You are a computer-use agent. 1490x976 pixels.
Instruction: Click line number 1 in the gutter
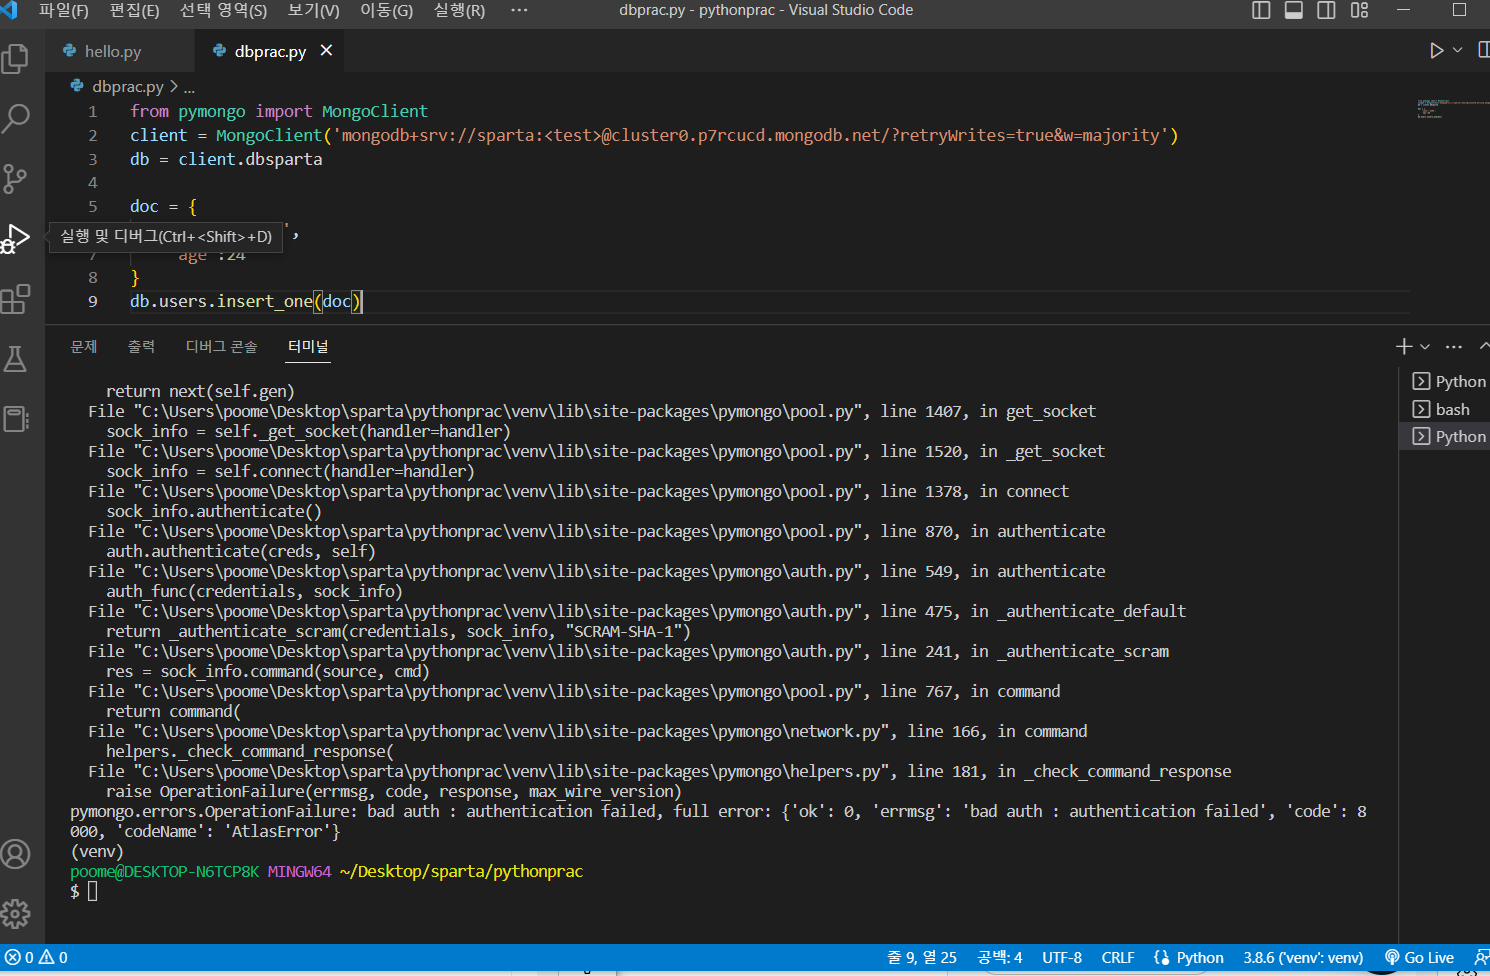pos(93,111)
